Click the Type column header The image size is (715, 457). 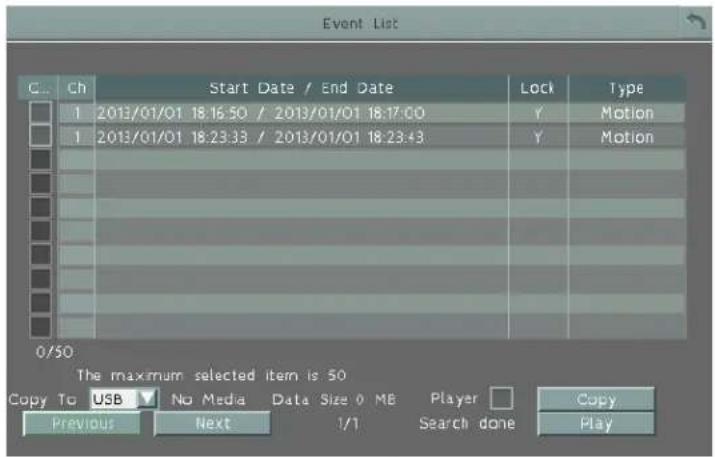click(x=627, y=88)
